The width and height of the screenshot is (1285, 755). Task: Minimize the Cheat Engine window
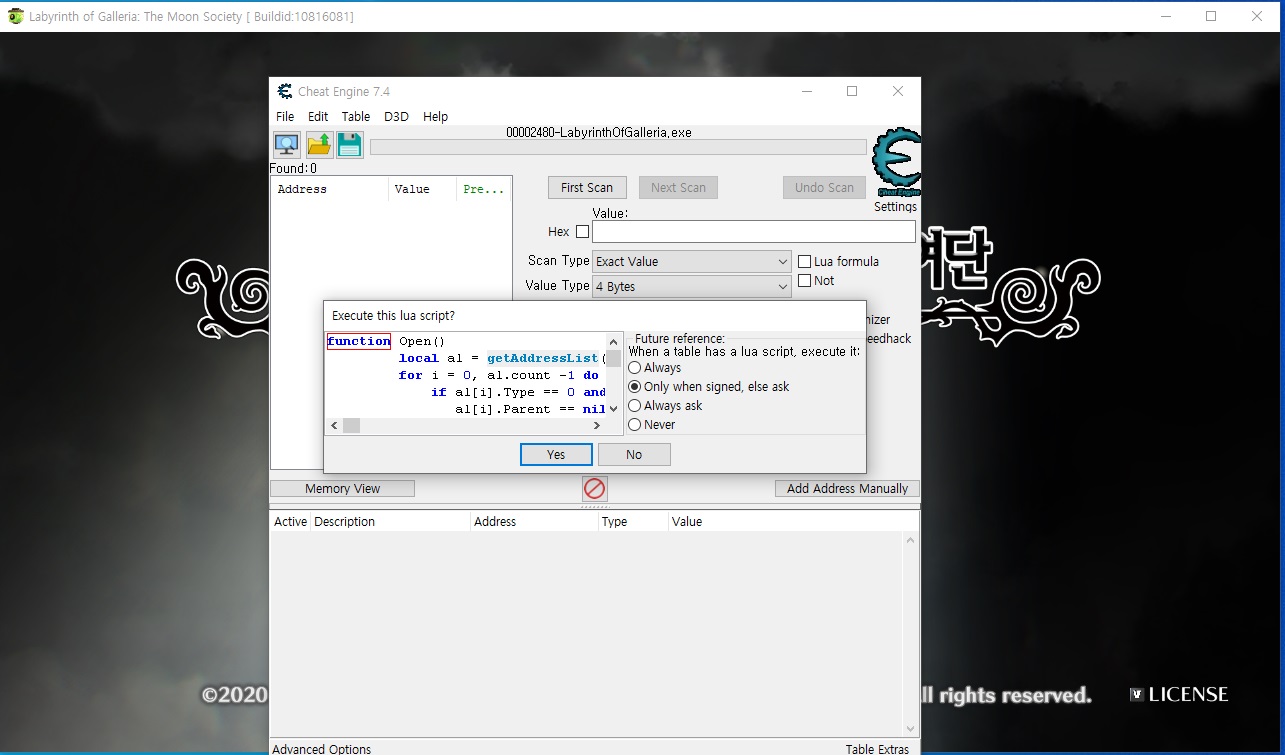(806, 91)
